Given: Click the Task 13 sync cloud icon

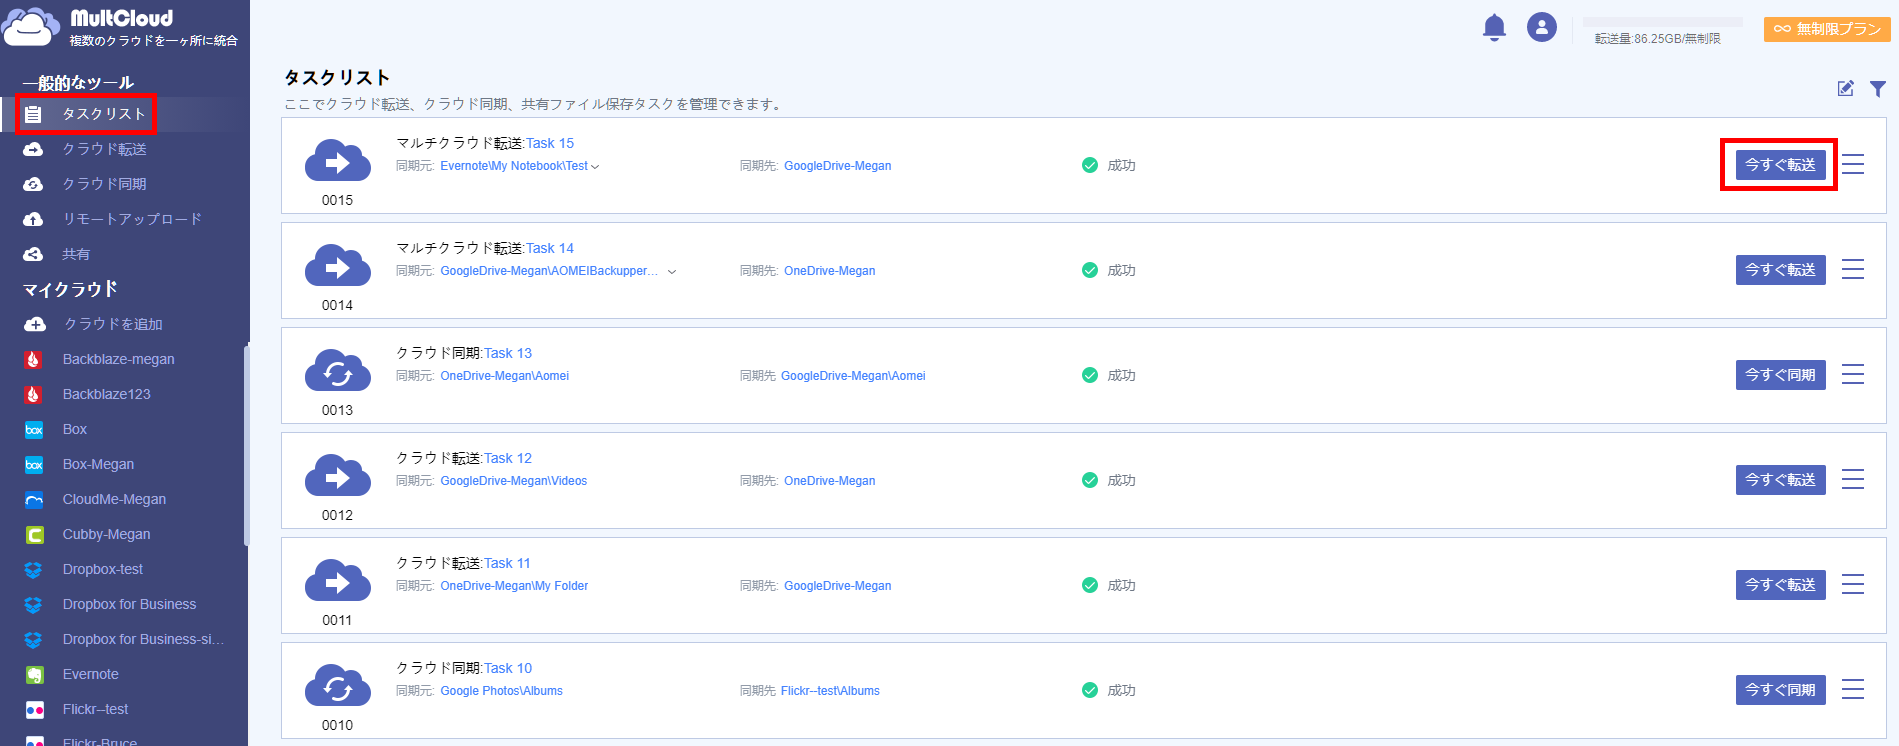Looking at the screenshot, I should click(x=338, y=370).
